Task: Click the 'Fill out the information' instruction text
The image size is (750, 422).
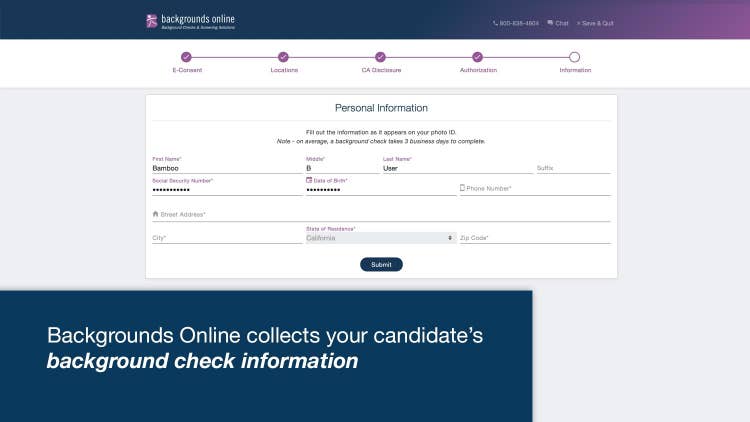Action: point(381,132)
